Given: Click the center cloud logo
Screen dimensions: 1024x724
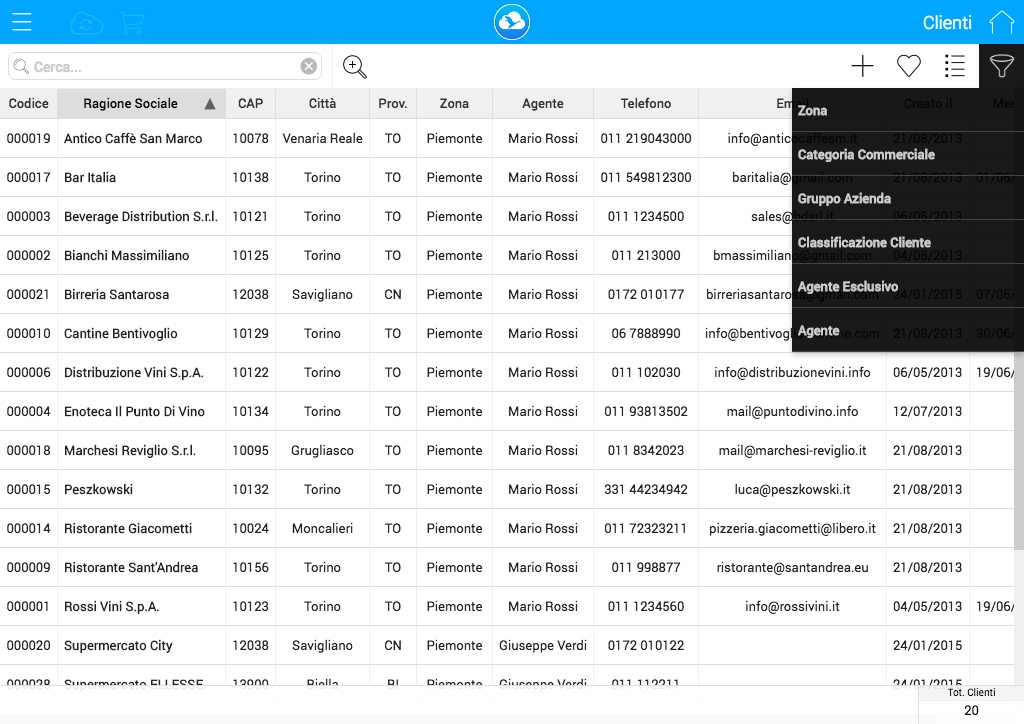Looking at the screenshot, I should tap(511, 22).
